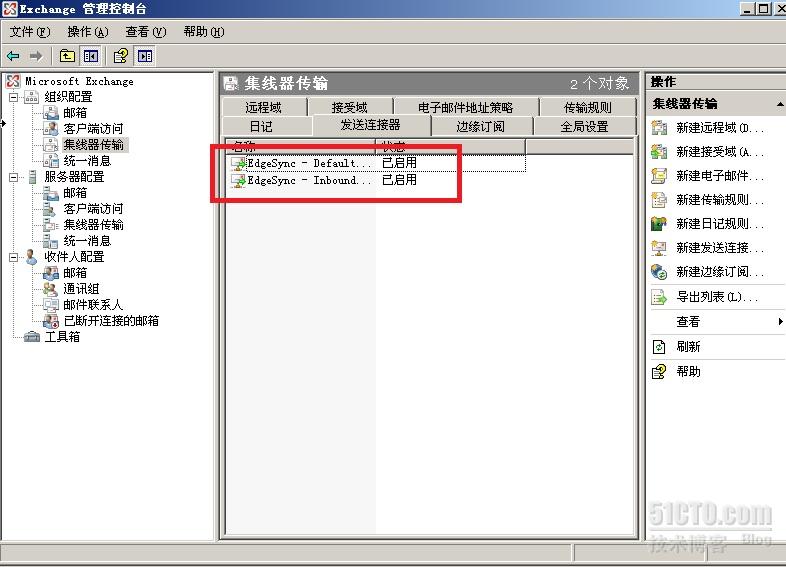Switch to the 日记 tab

click(x=262, y=126)
